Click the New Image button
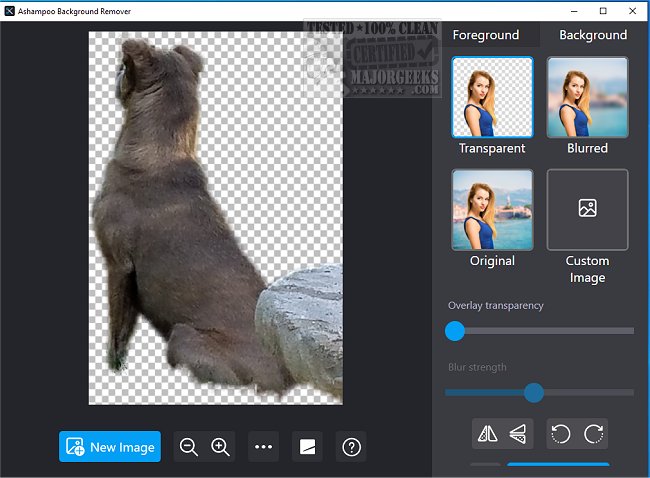Screen dimensions: 650x478 click(x=110, y=447)
